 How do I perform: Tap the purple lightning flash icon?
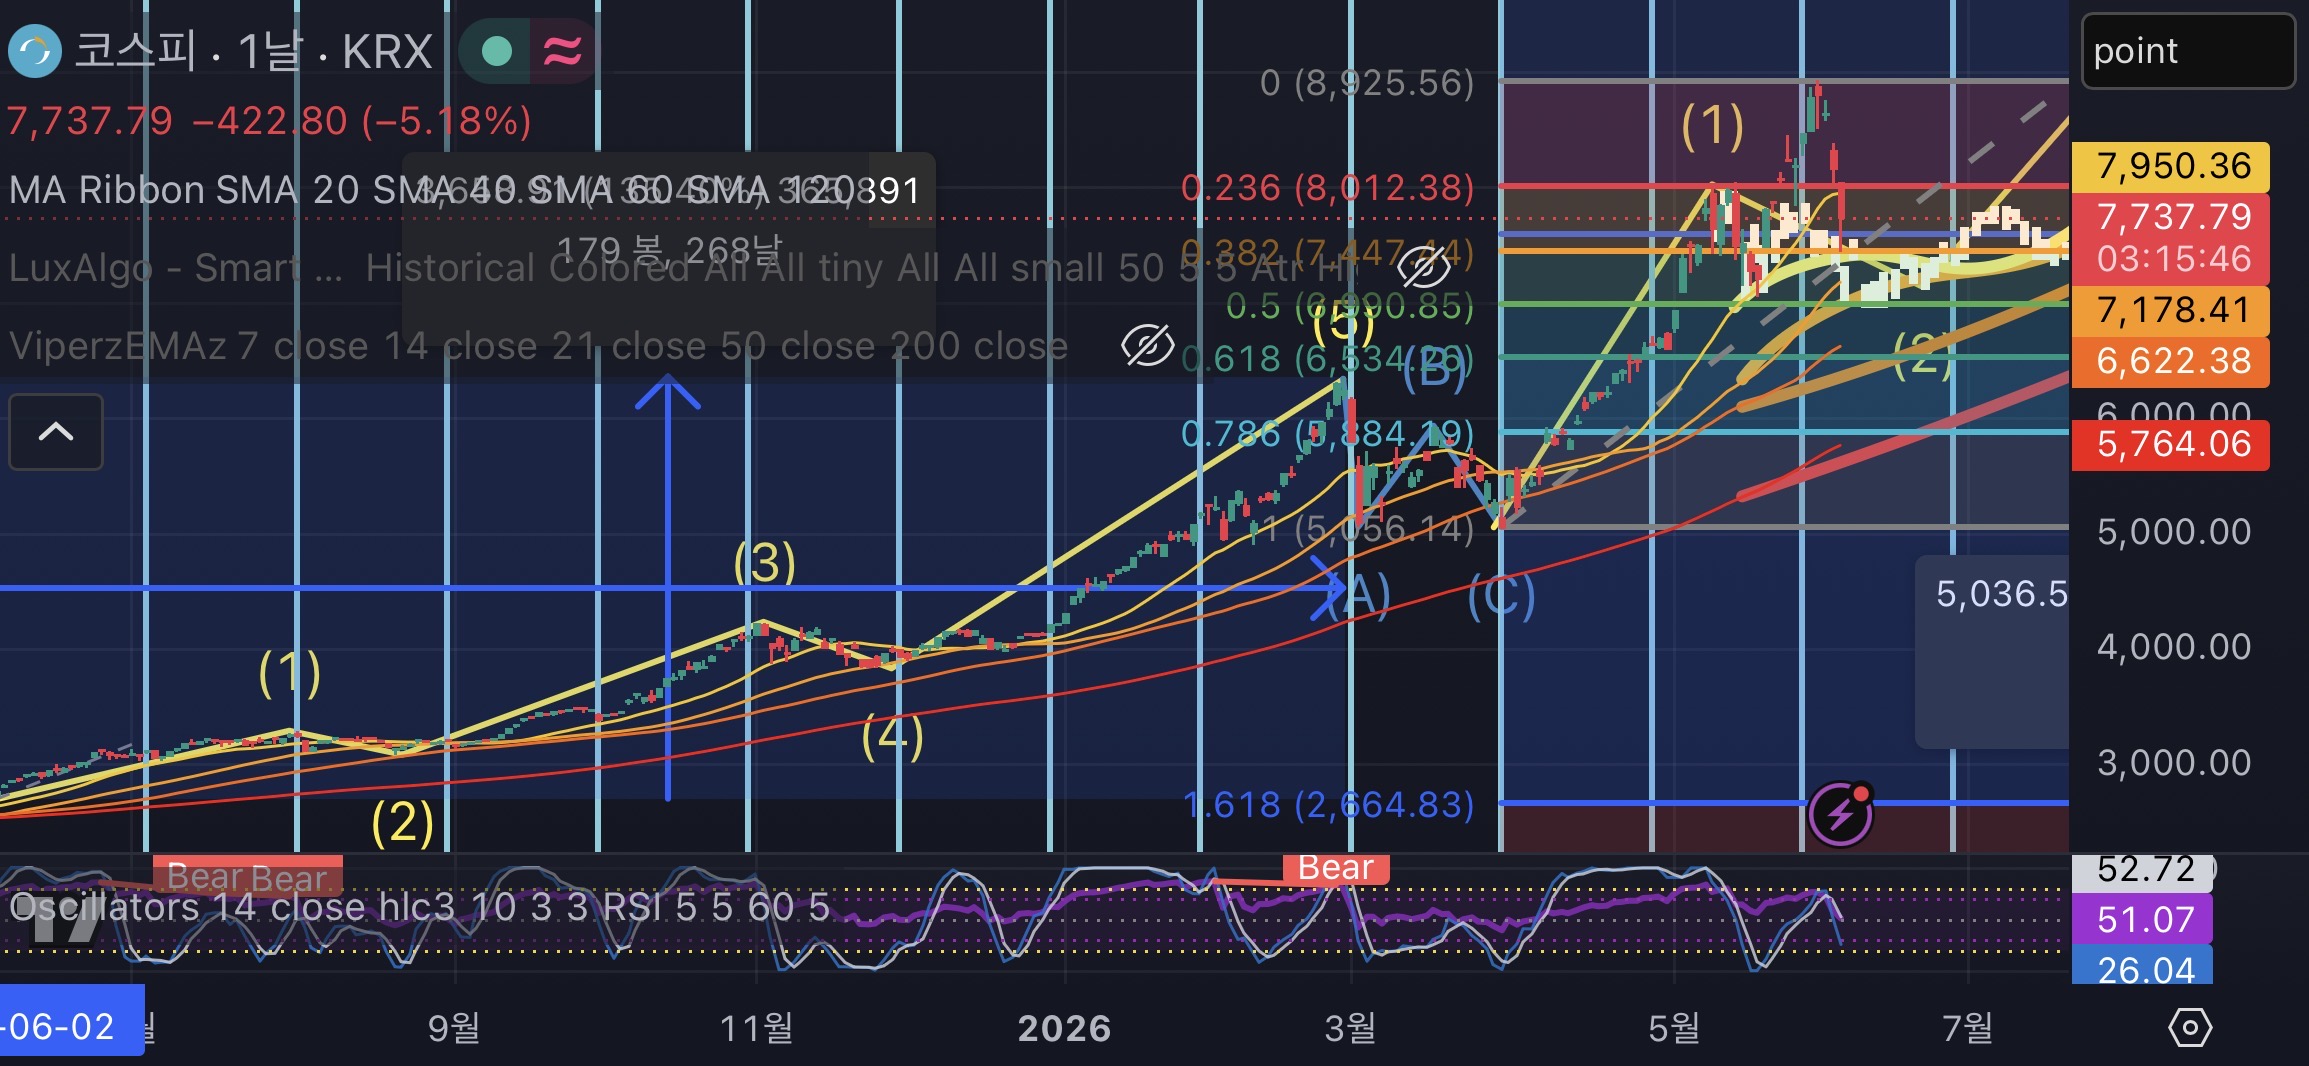pos(1841,814)
